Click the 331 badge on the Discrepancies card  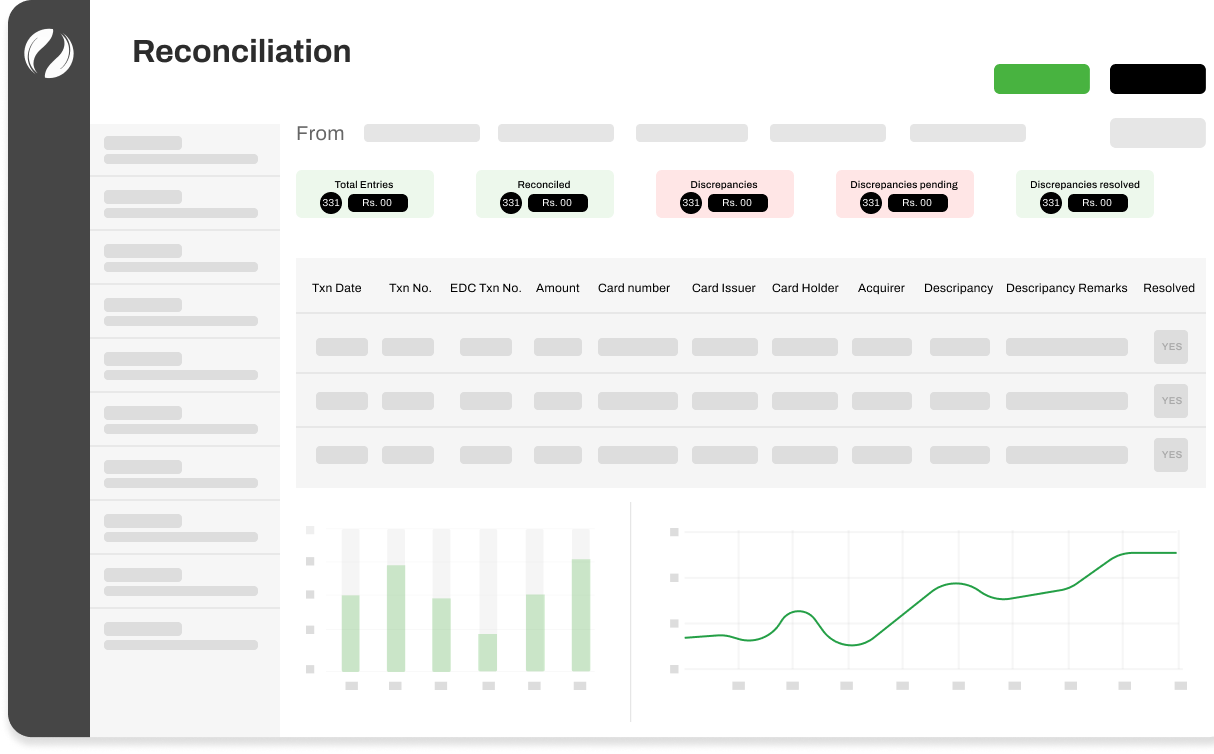click(690, 203)
